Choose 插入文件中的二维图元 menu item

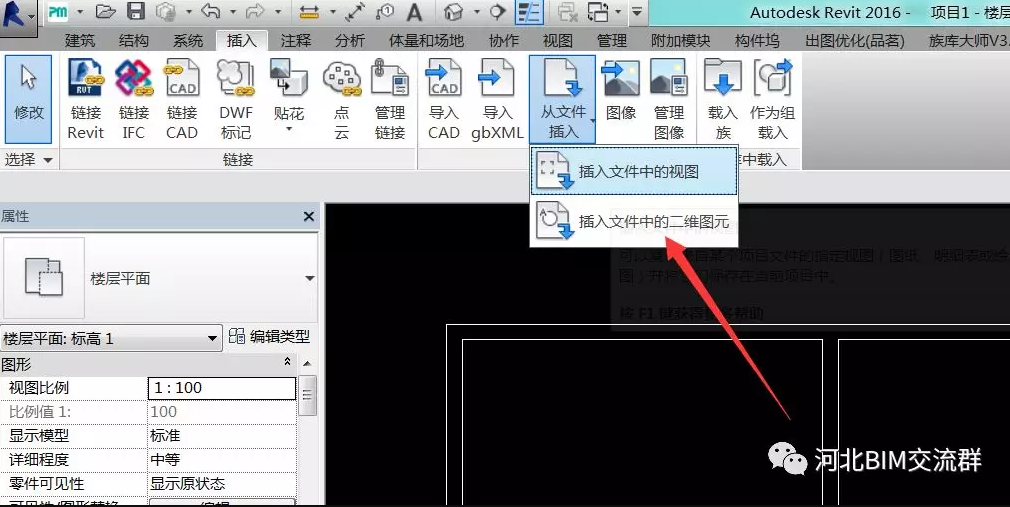pos(634,222)
